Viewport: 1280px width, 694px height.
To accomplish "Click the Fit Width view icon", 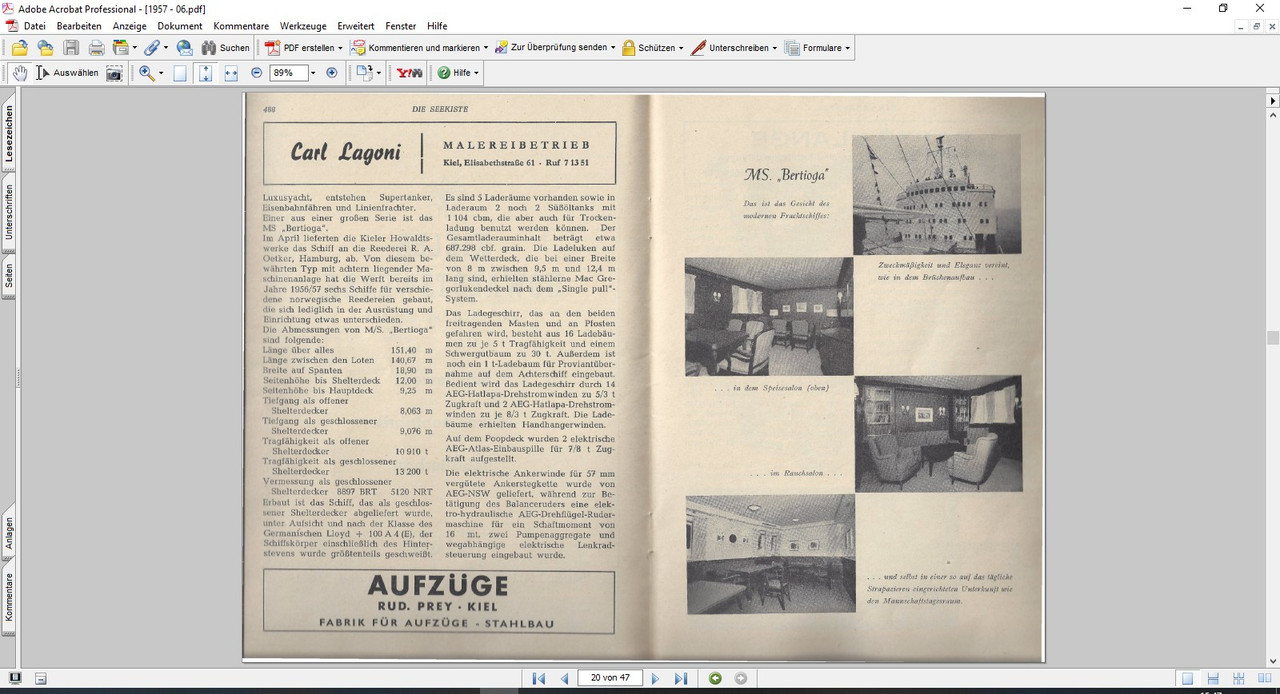I will pyautogui.click(x=231, y=73).
